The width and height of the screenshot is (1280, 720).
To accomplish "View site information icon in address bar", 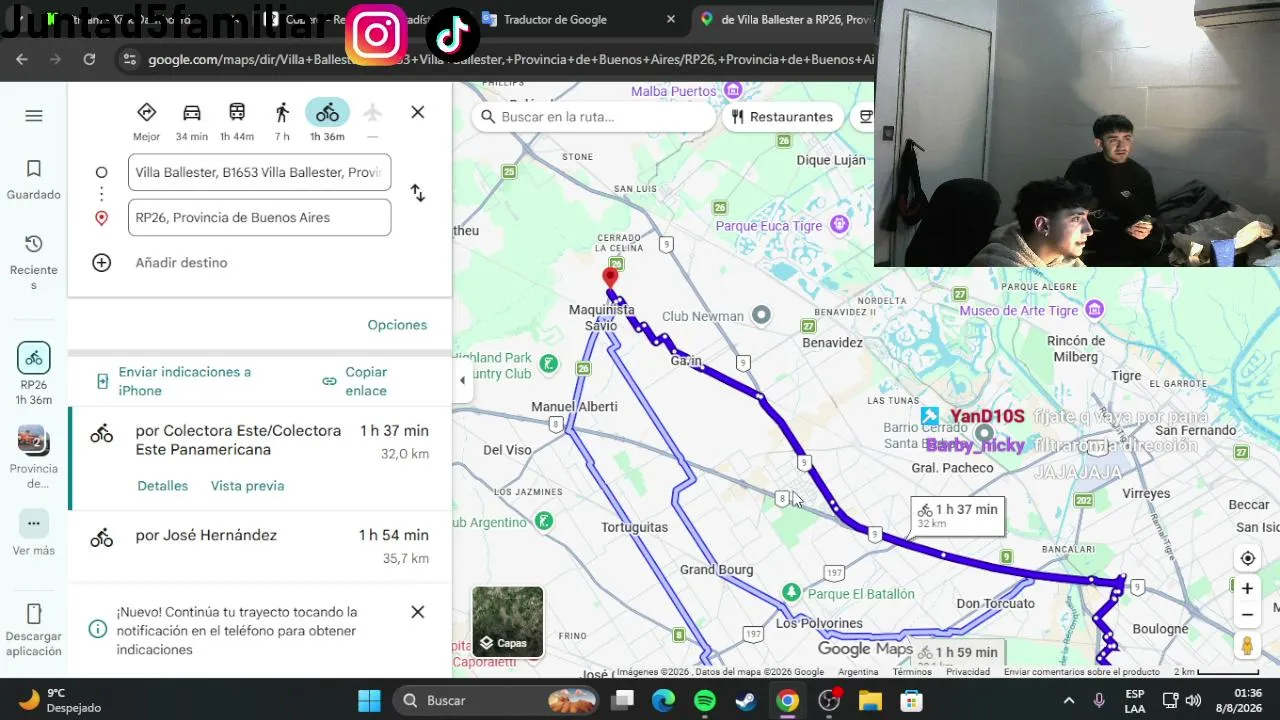I will coord(129,59).
